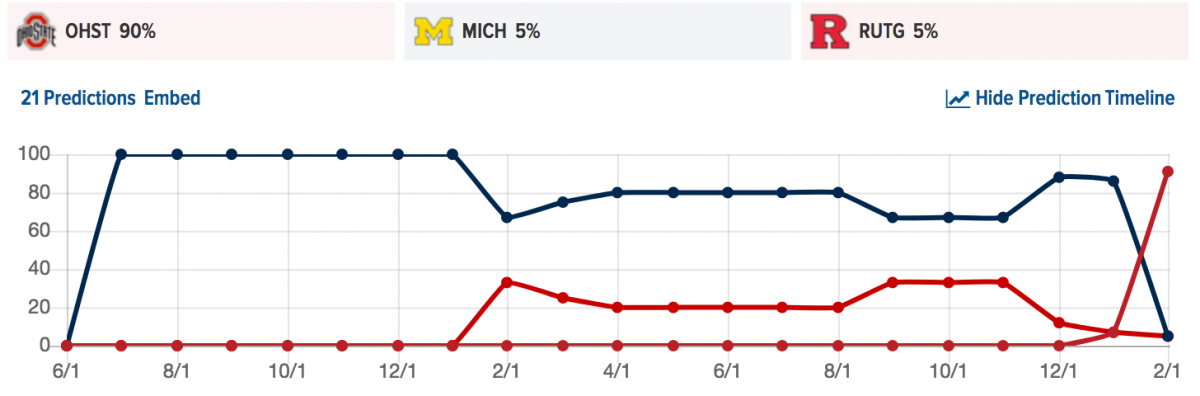This screenshot has width=1200, height=396.
Task: Click the origin data point at 6/1
Action: click(67, 345)
